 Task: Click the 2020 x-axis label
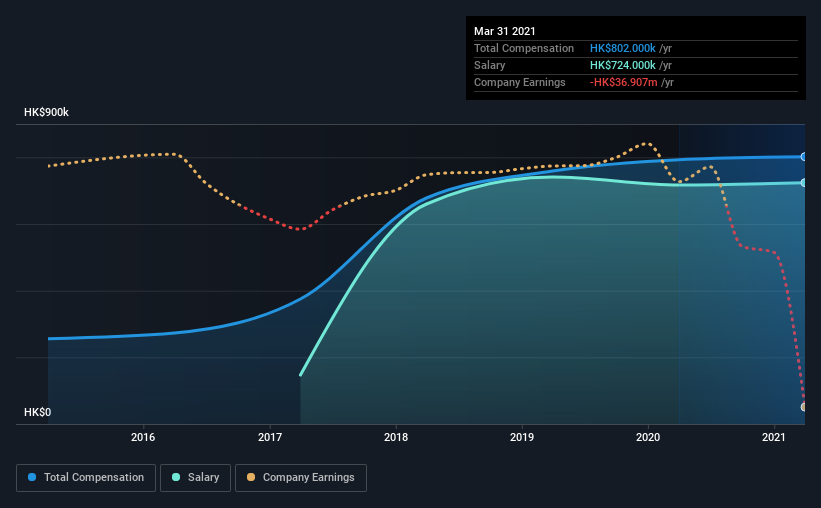pos(648,437)
